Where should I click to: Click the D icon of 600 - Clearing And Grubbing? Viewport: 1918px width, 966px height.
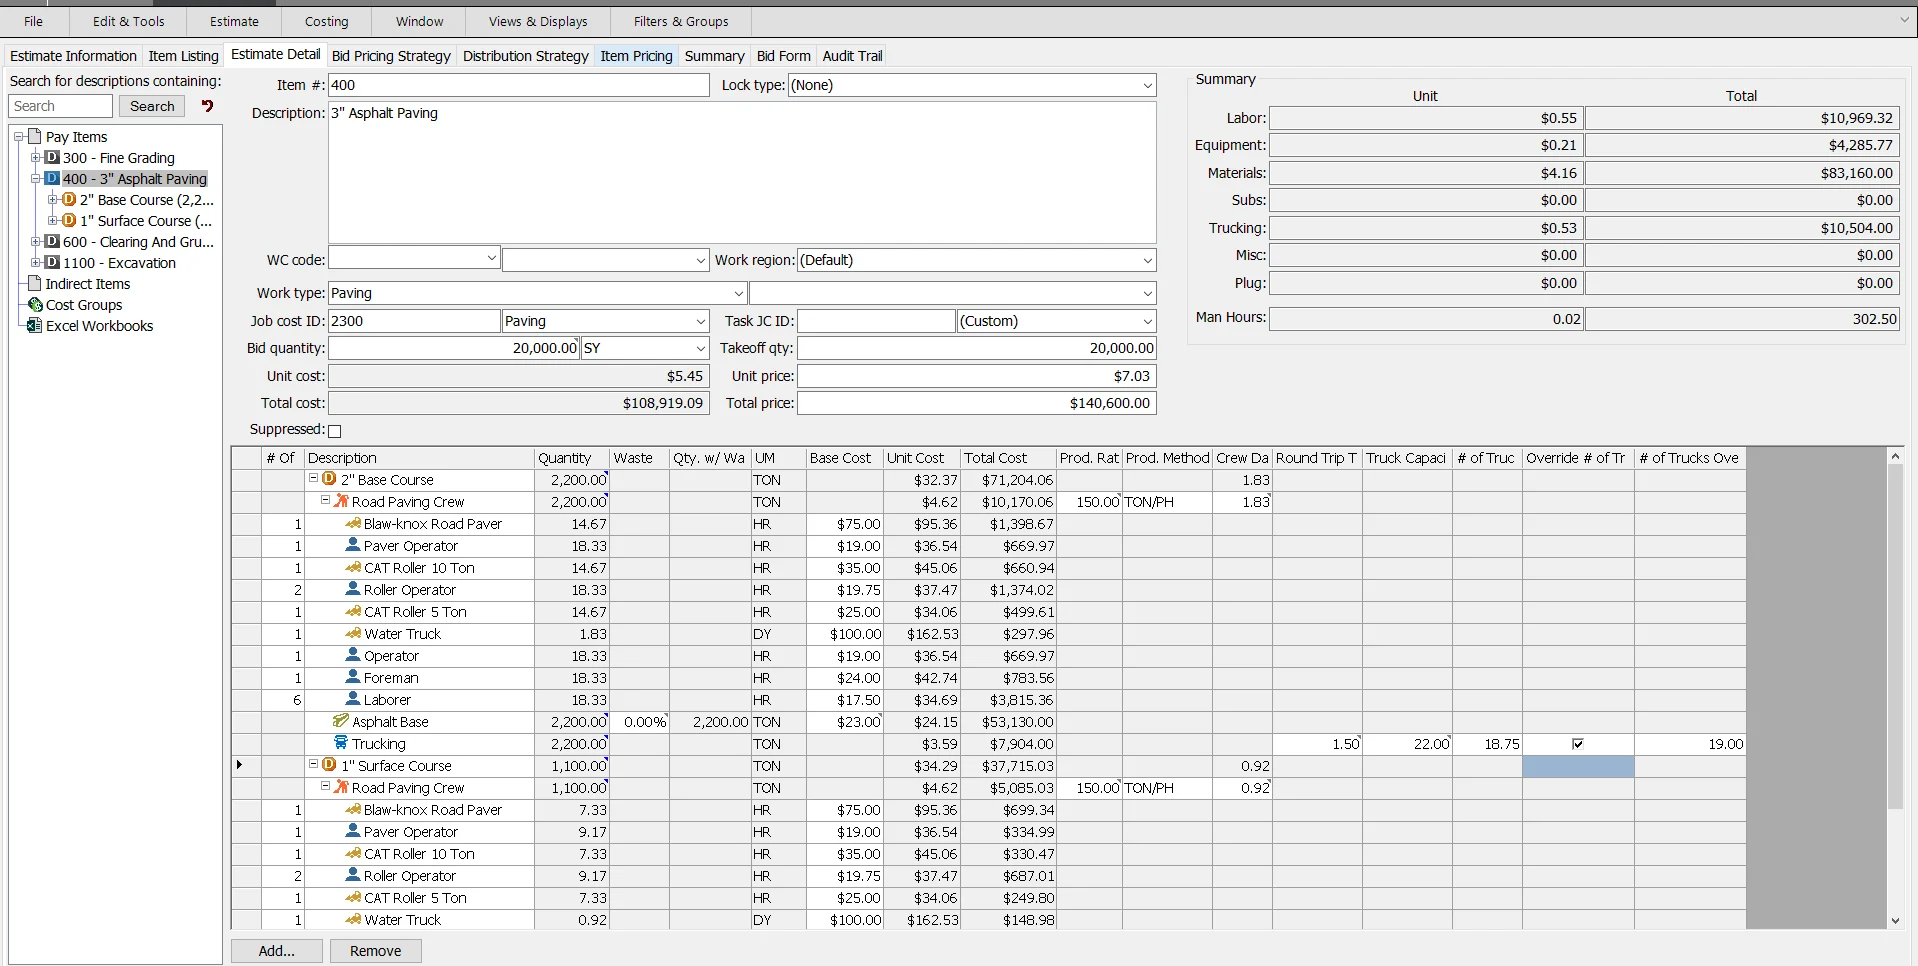coord(52,241)
